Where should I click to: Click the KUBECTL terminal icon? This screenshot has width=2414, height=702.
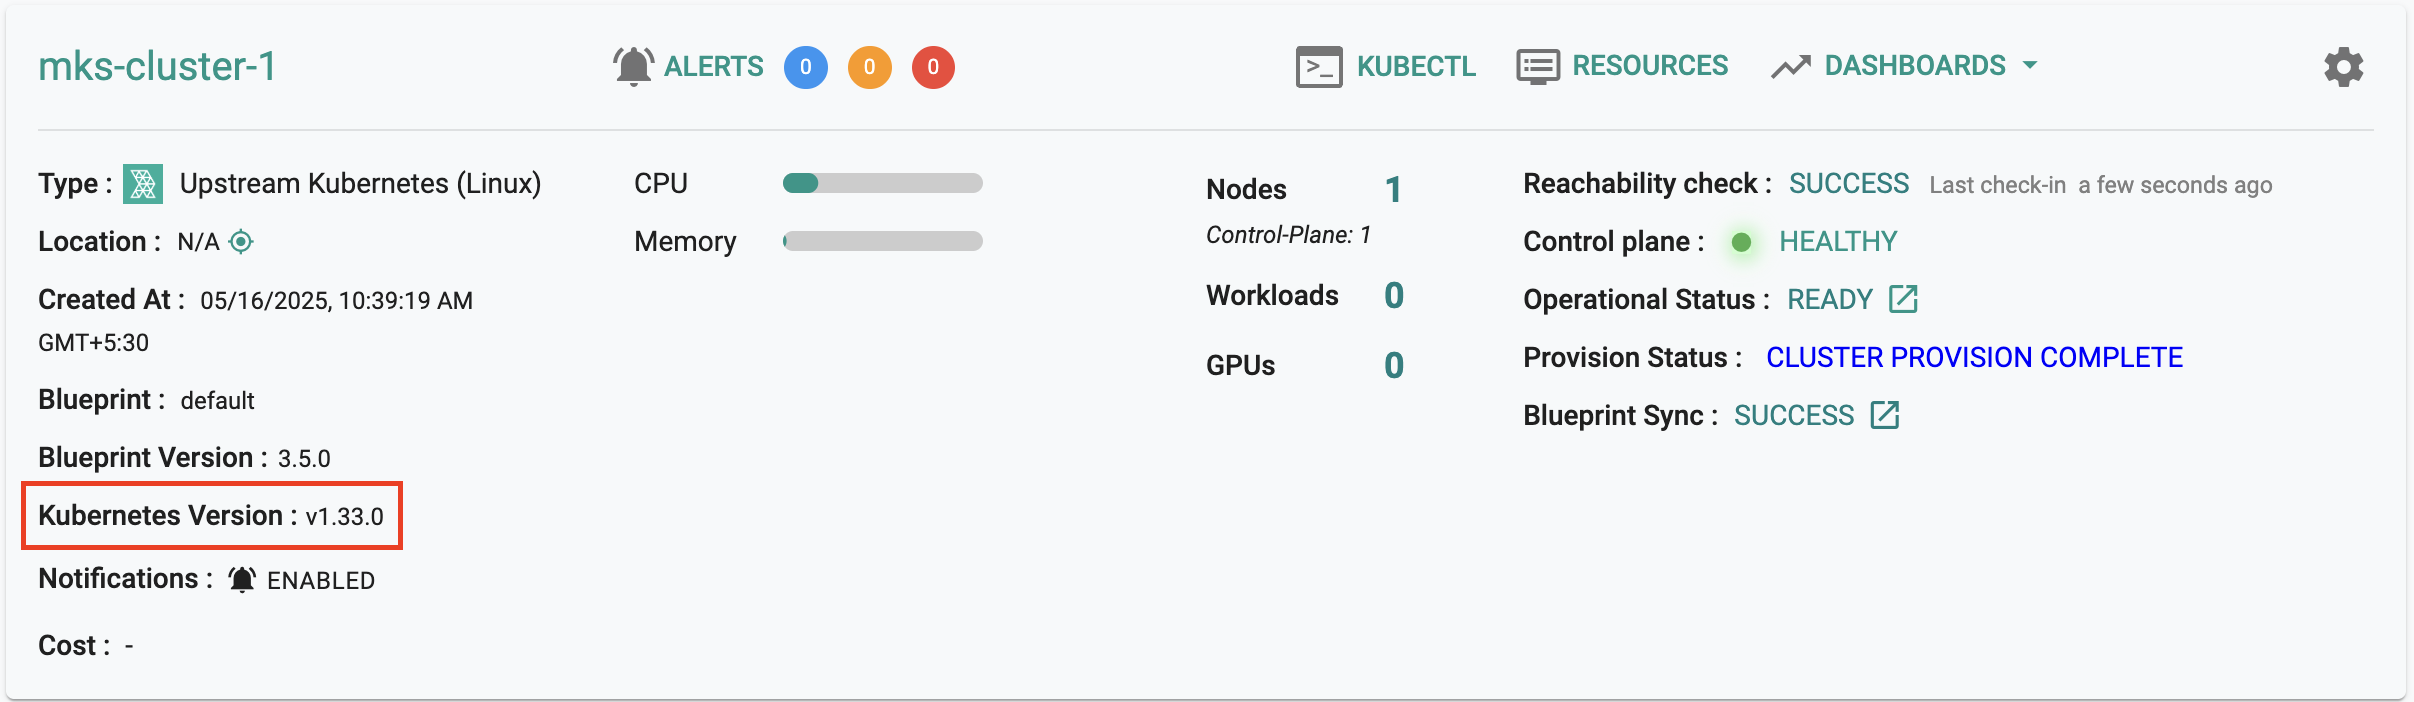pos(1319,67)
